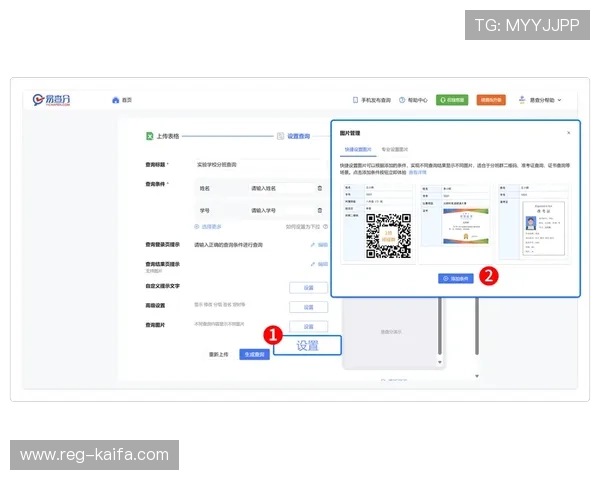Viewport: 600px width, 480px height.
Task: Open 手机发布查询 link text
Action: [x=376, y=100]
